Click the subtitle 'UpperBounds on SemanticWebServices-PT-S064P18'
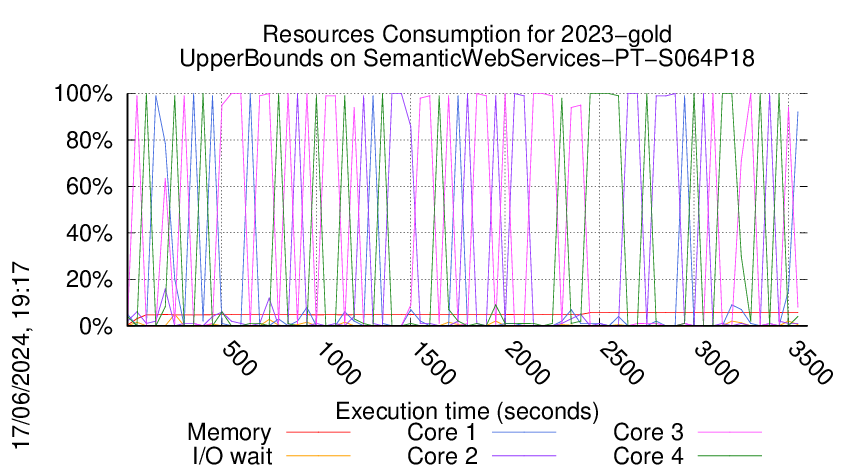 (467, 59)
